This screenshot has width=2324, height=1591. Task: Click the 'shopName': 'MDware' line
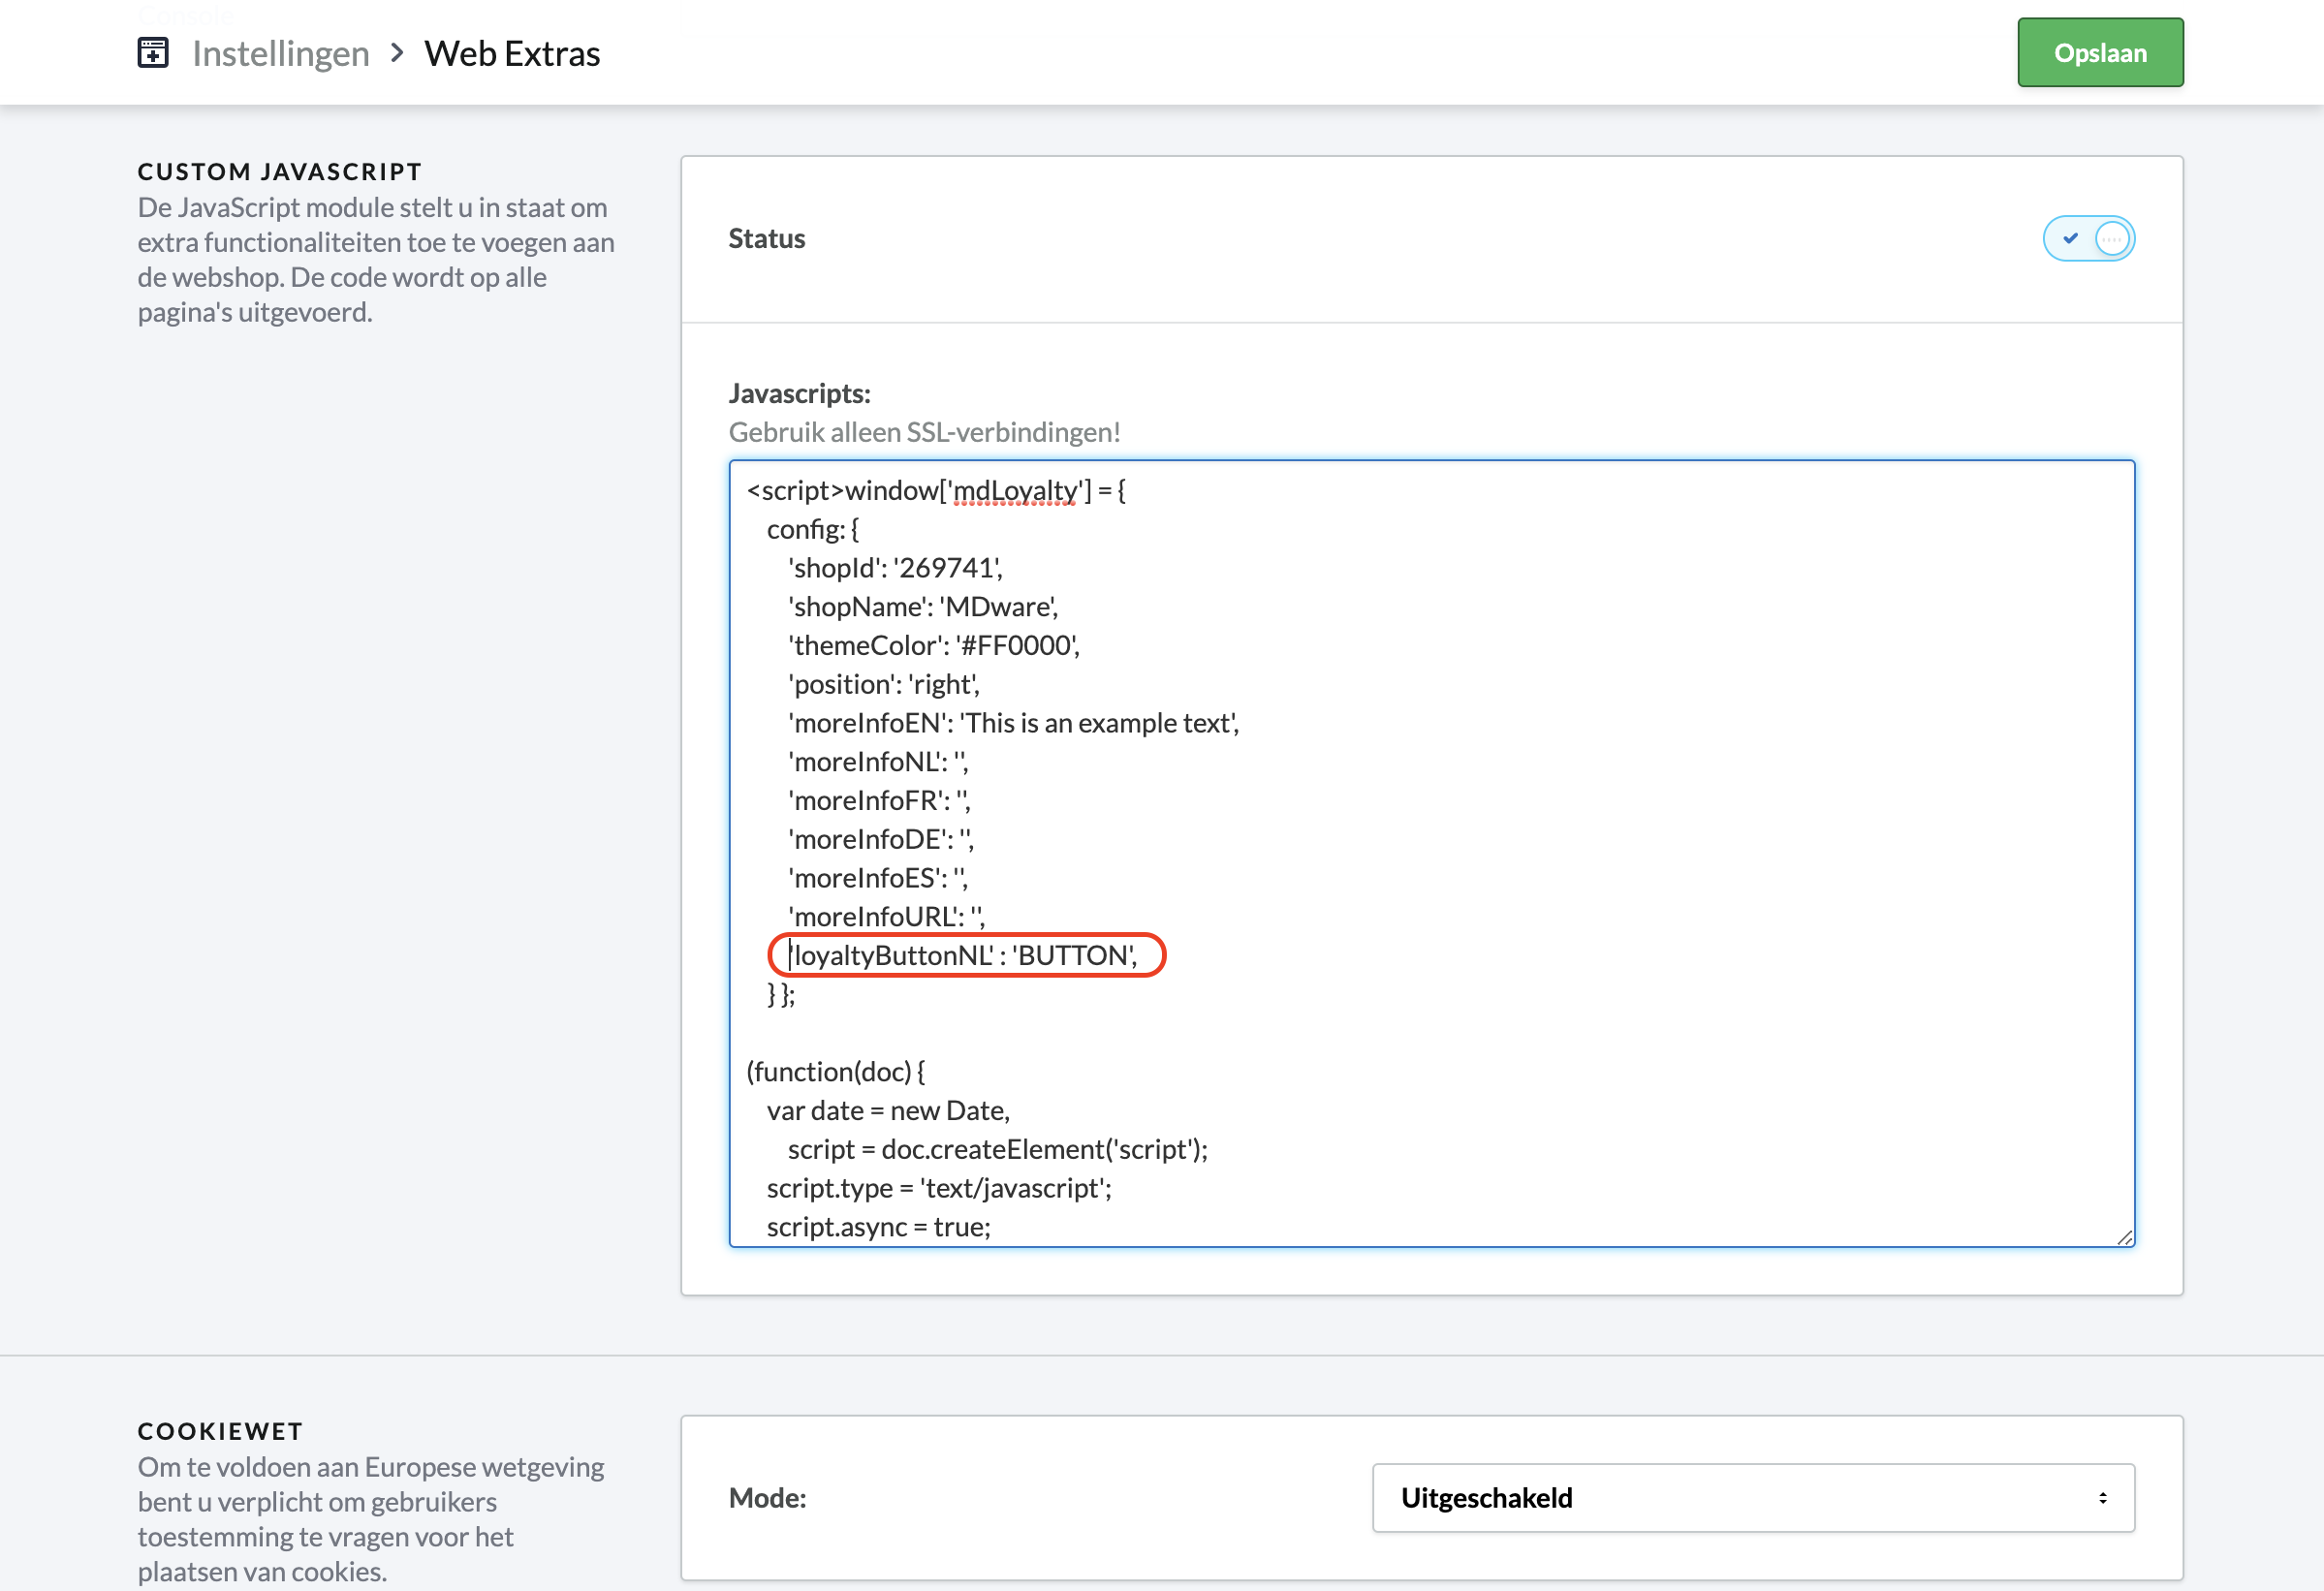click(923, 607)
